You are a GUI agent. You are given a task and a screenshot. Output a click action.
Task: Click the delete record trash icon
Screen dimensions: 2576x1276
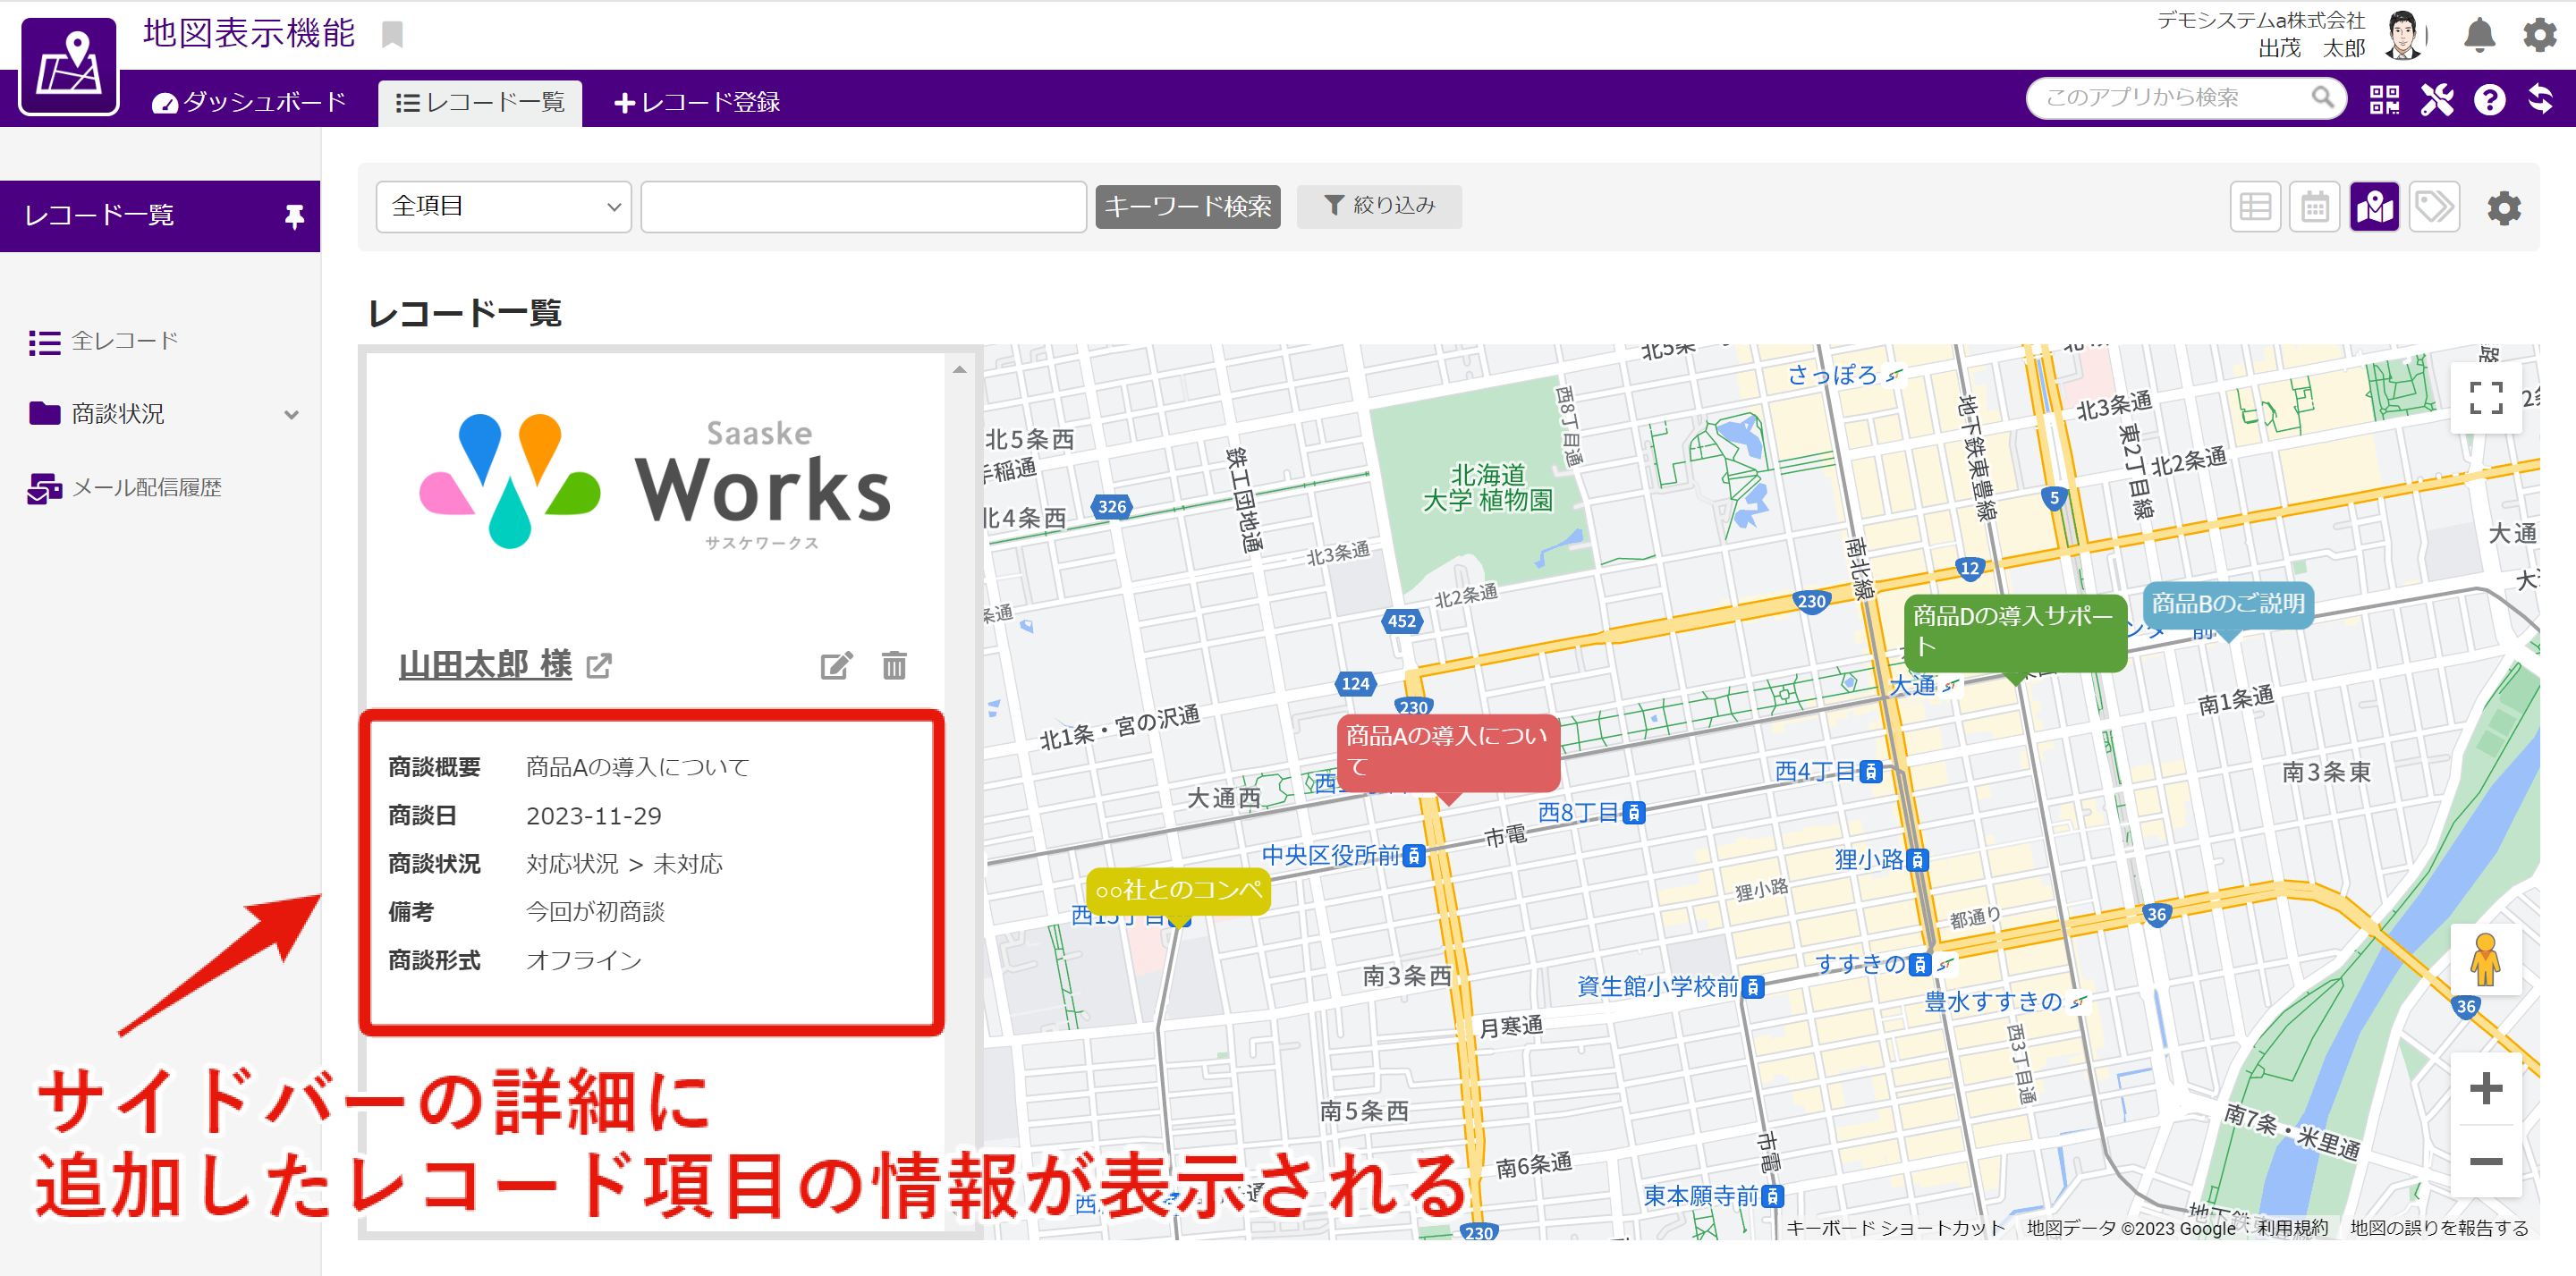pyautogui.click(x=894, y=665)
